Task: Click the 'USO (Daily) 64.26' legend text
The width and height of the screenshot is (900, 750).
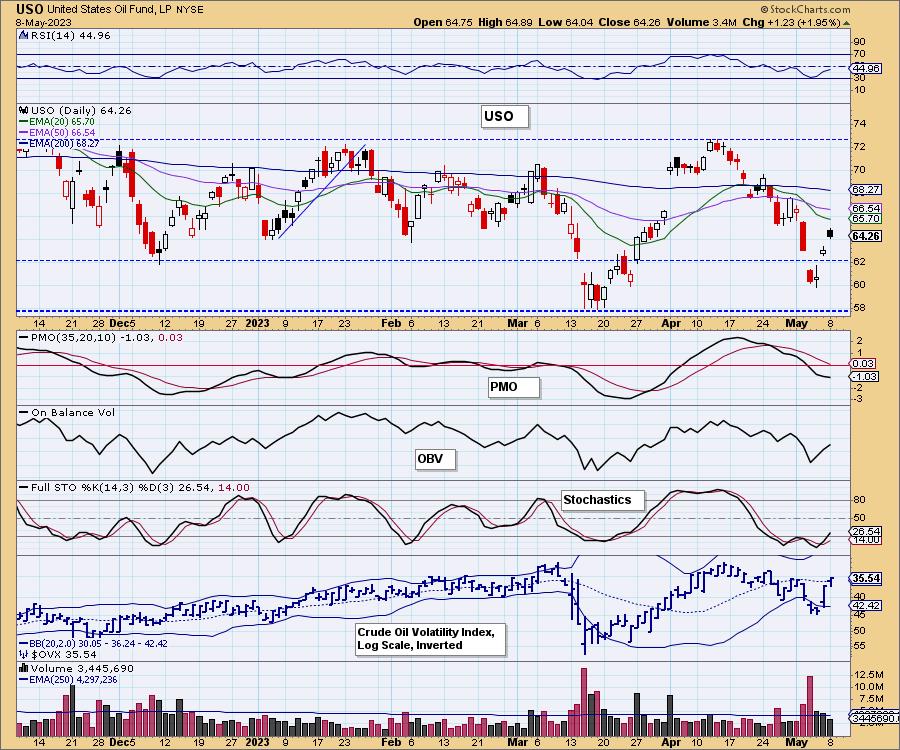Action: (x=81, y=110)
